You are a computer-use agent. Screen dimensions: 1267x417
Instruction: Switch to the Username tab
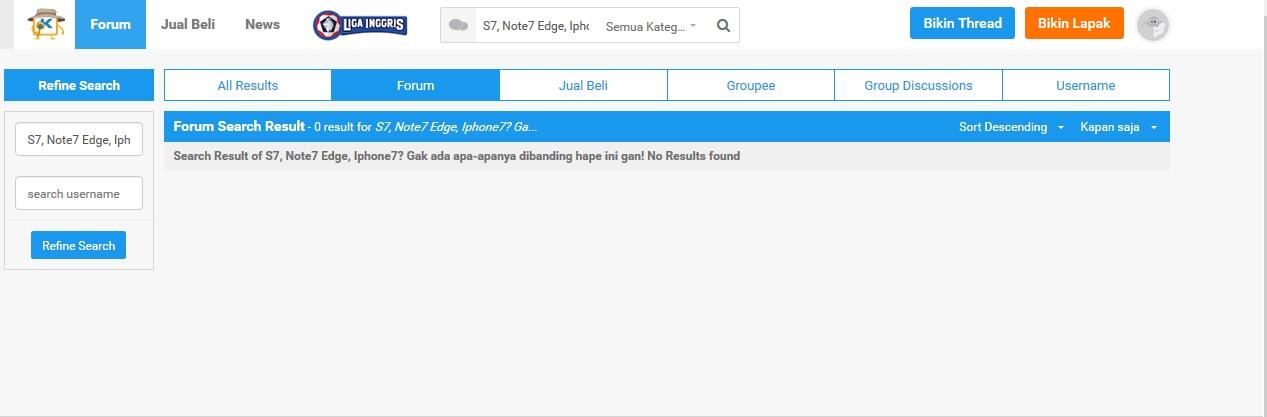pyautogui.click(x=1086, y=85)
